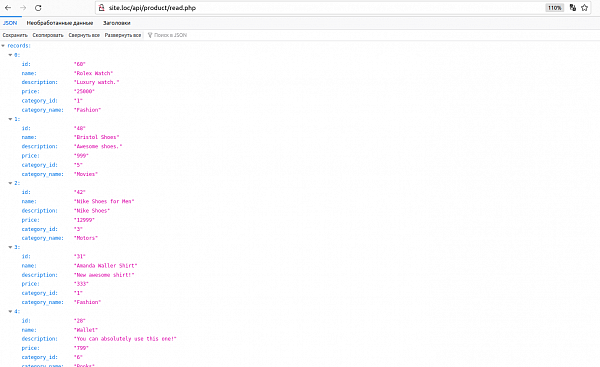Image resolution: width=600 pixels, height=367 pixels.
Task: Select the "Amanda Waller Shirt" name value
Action: coord(106,266)
